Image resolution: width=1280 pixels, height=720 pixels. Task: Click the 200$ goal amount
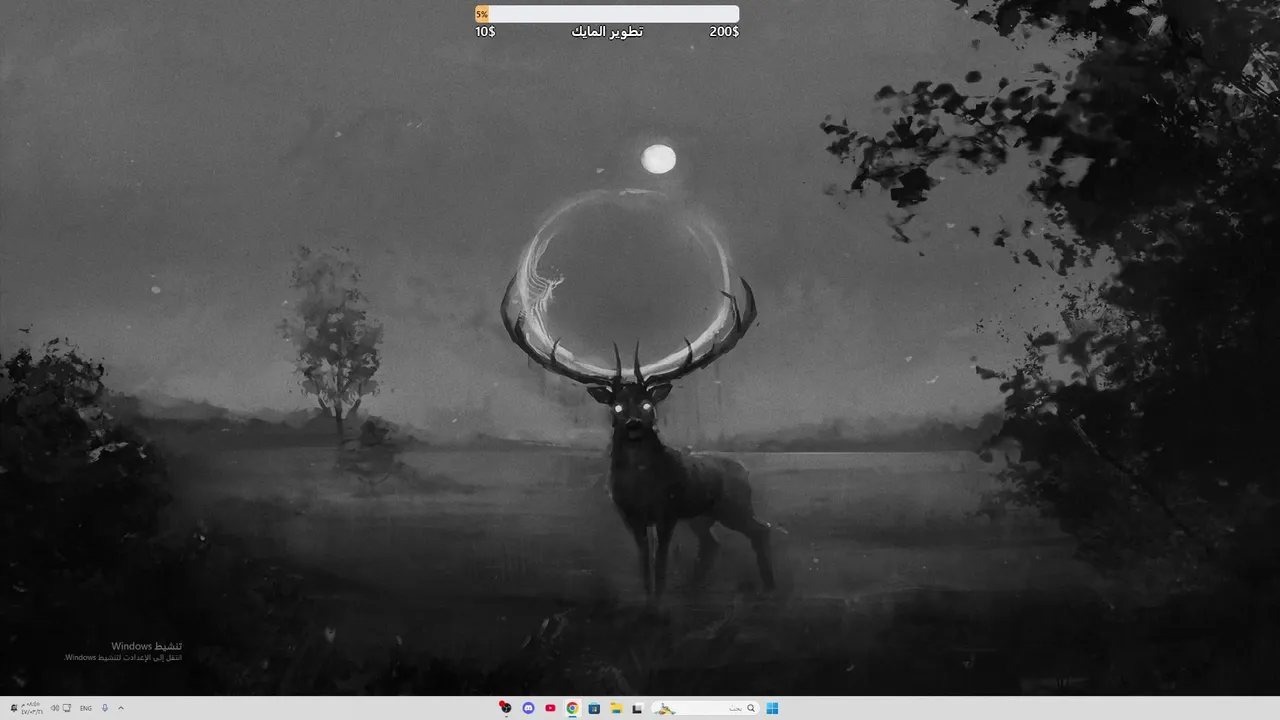pos(724,32)
